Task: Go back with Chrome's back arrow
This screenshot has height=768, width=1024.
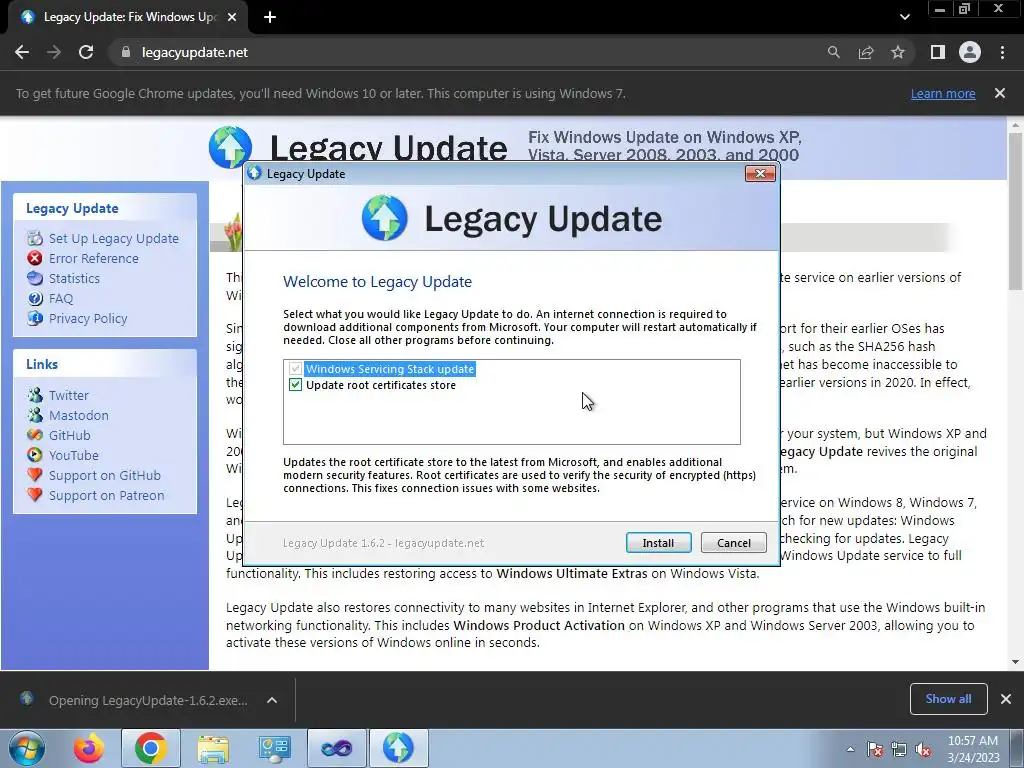Action: point(22,52)
